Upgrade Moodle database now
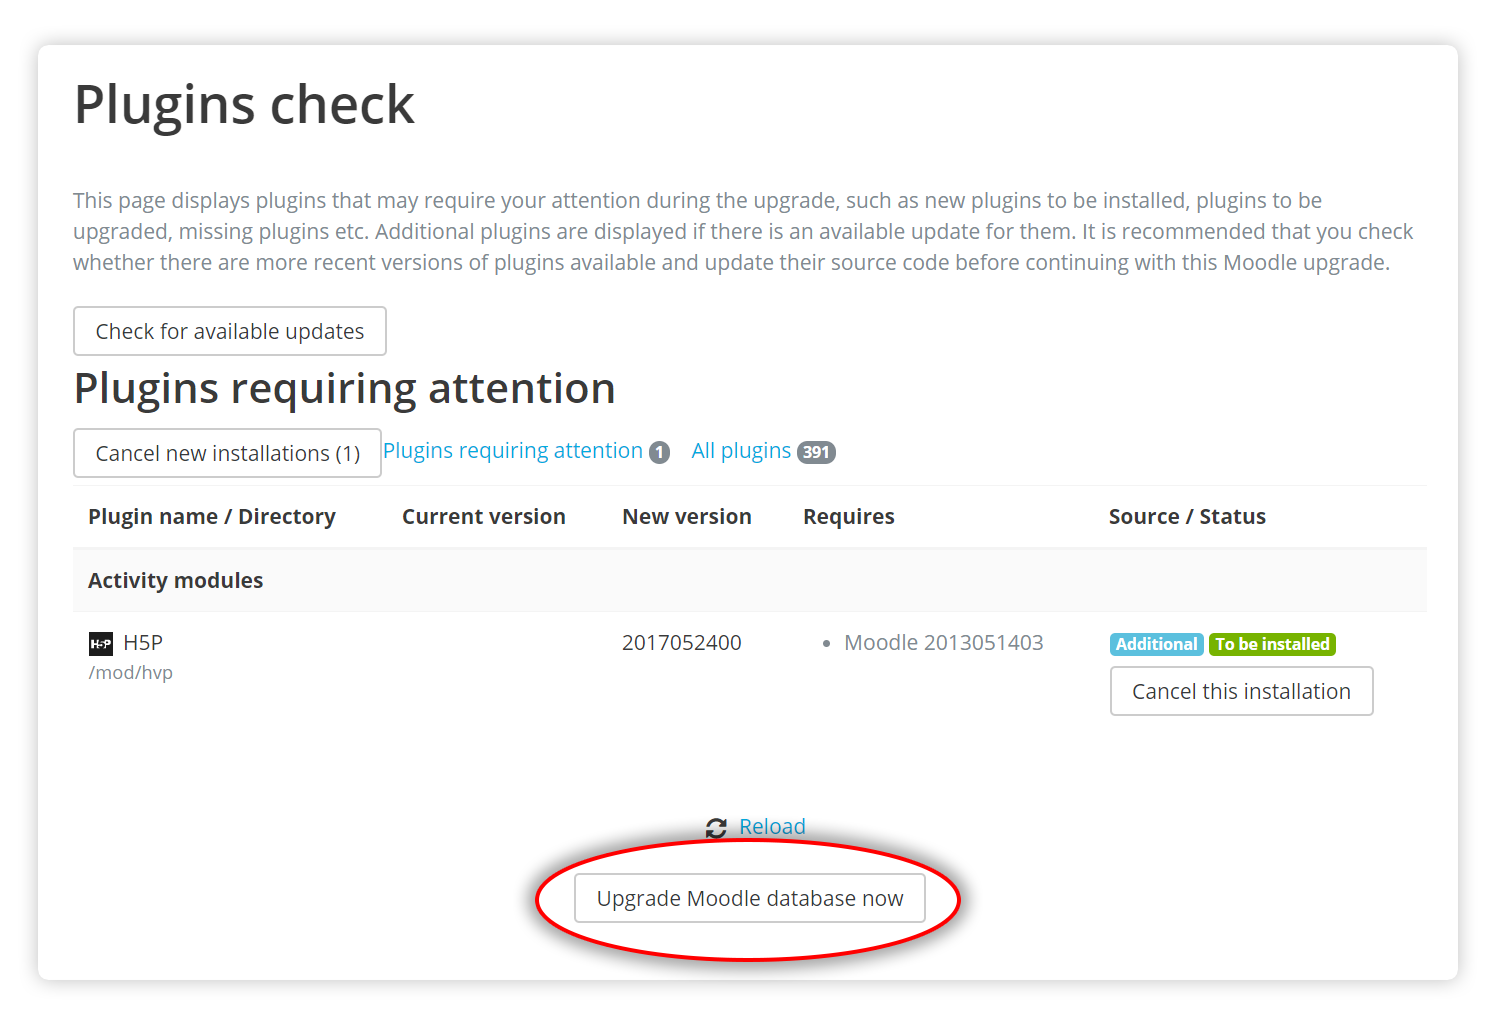 750,898
